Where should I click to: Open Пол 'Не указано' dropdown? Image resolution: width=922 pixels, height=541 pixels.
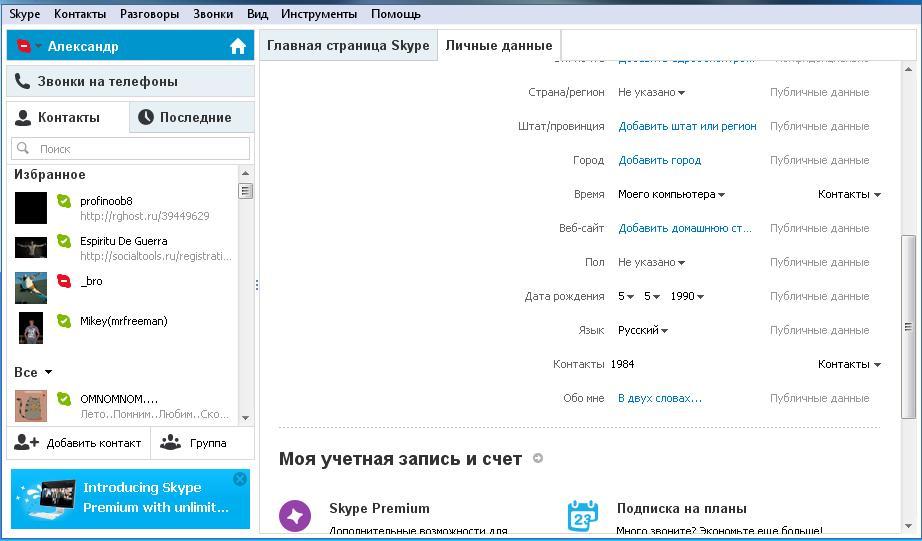point(651,262)
